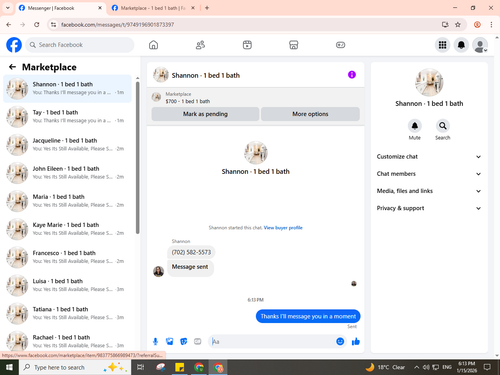Reload the page in the browser

[37, 24]
